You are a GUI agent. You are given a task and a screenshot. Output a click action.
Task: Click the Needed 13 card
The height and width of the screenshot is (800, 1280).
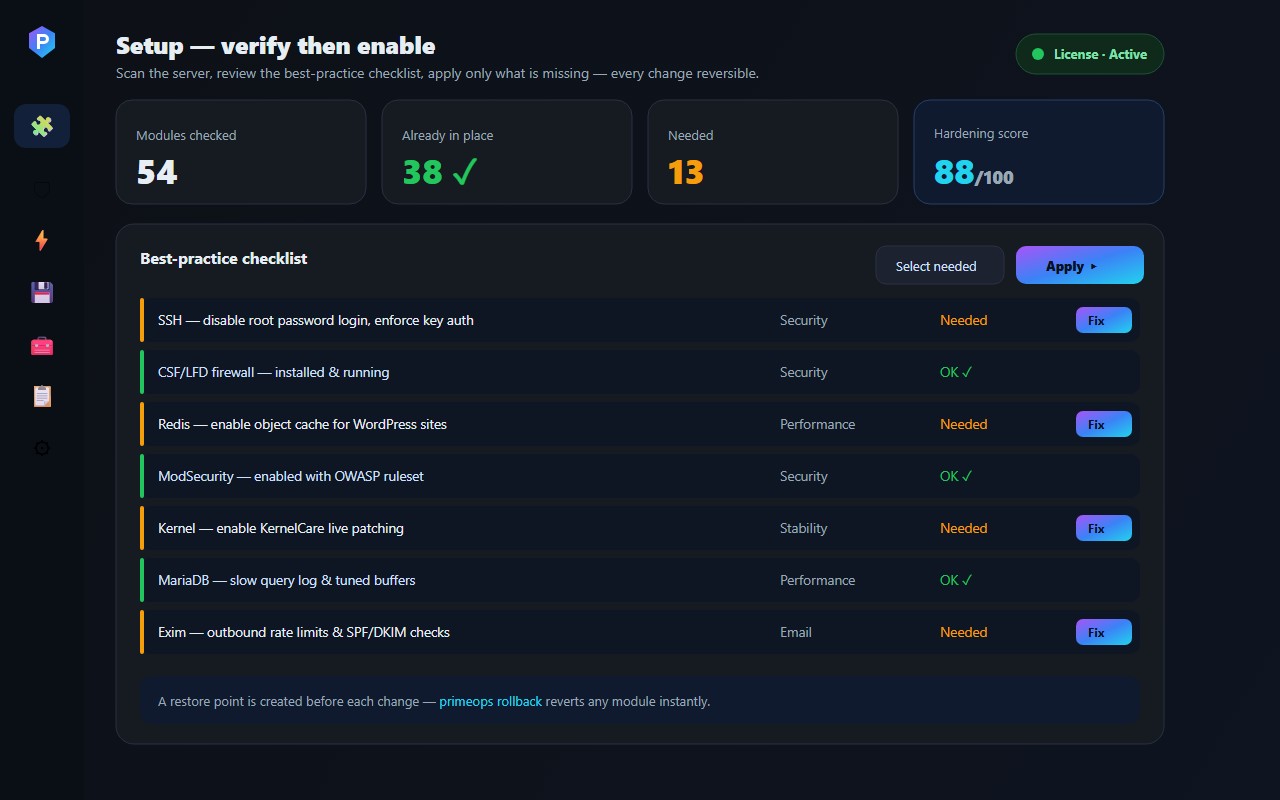[x=773, y=152]
